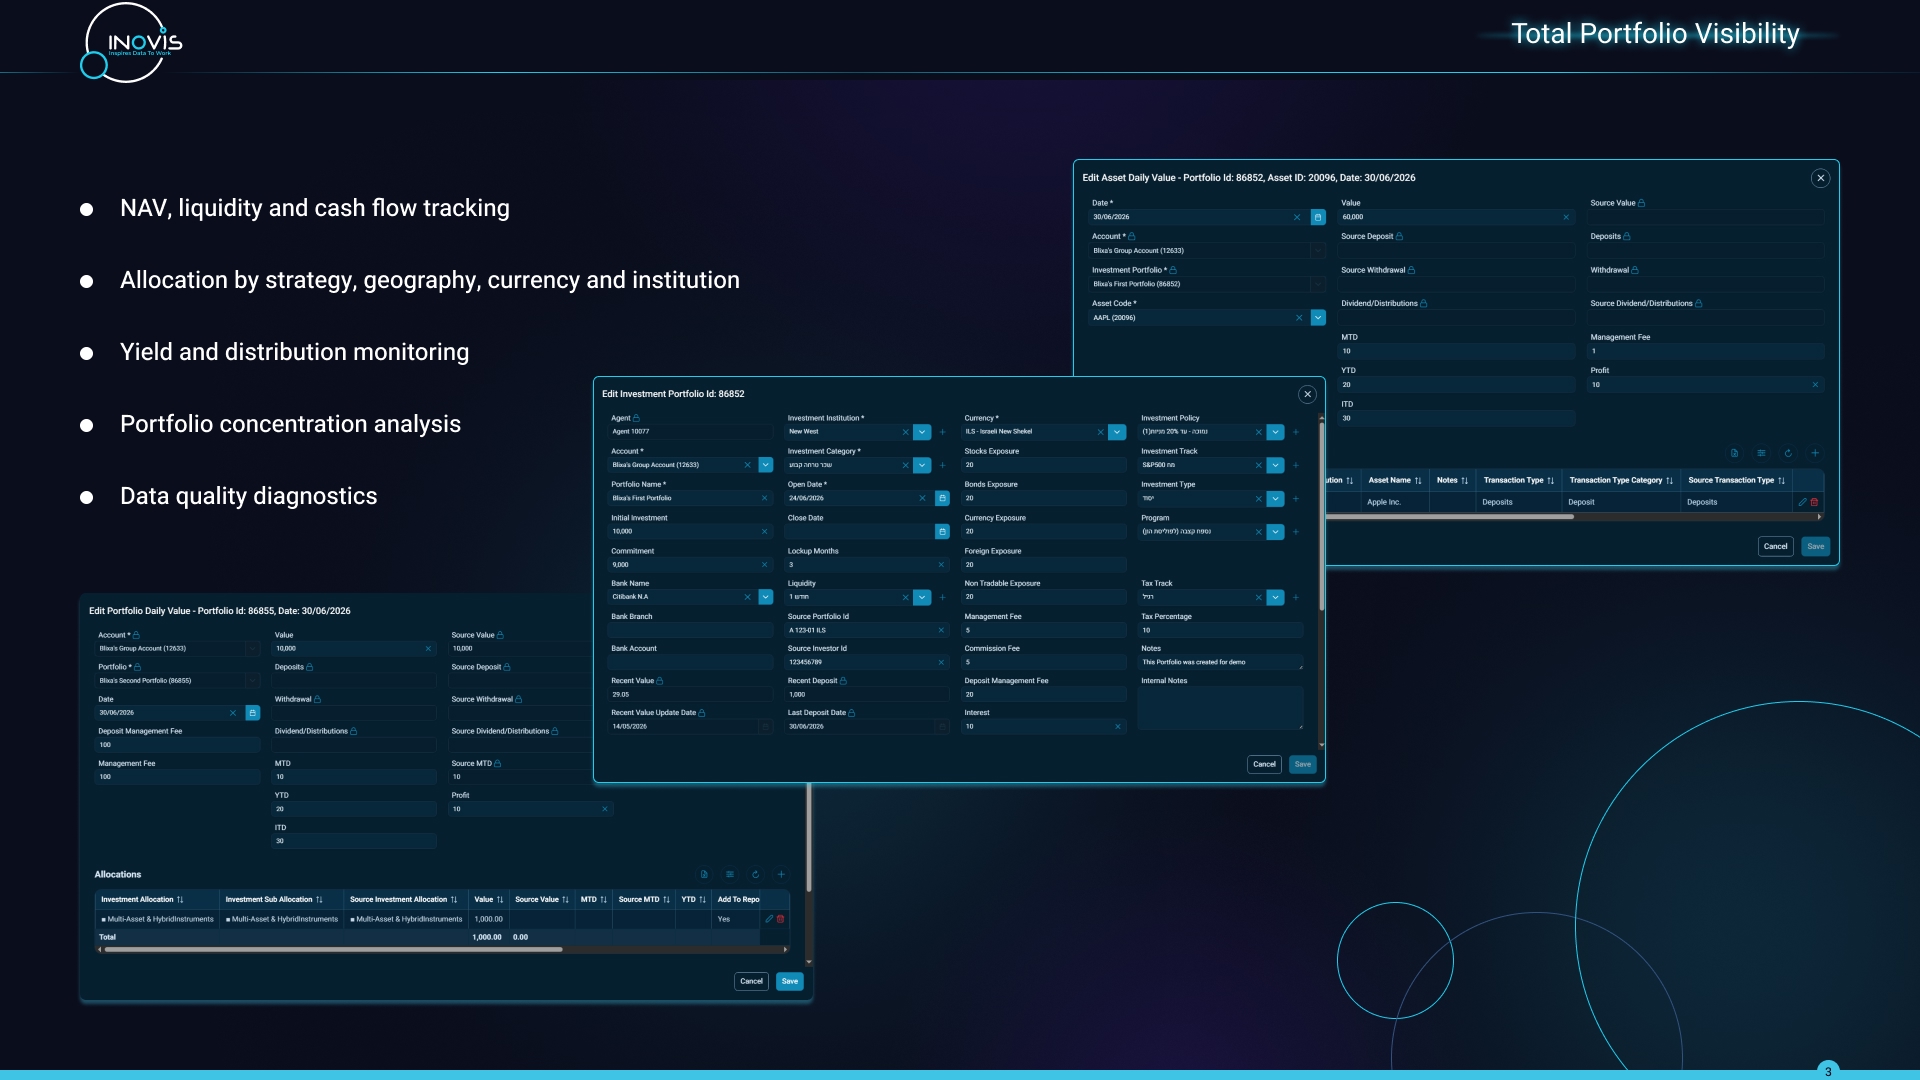Clear the Initial Investment value

click(764, 532)
